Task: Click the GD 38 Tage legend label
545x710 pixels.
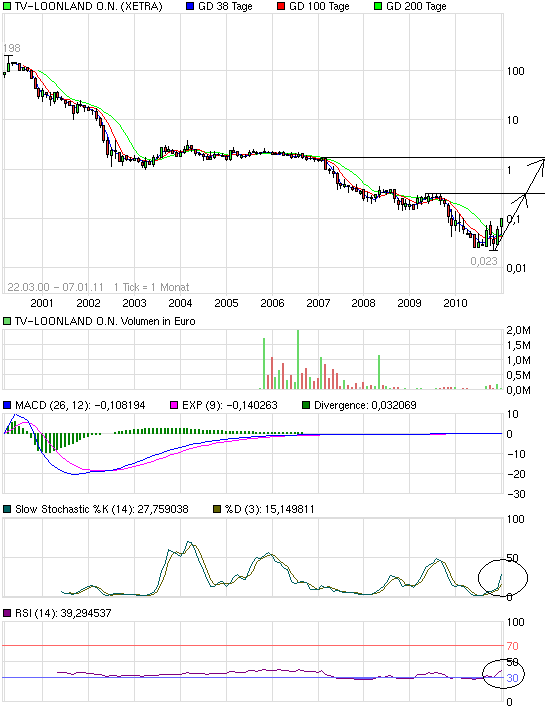Action: tap(225, 6)
